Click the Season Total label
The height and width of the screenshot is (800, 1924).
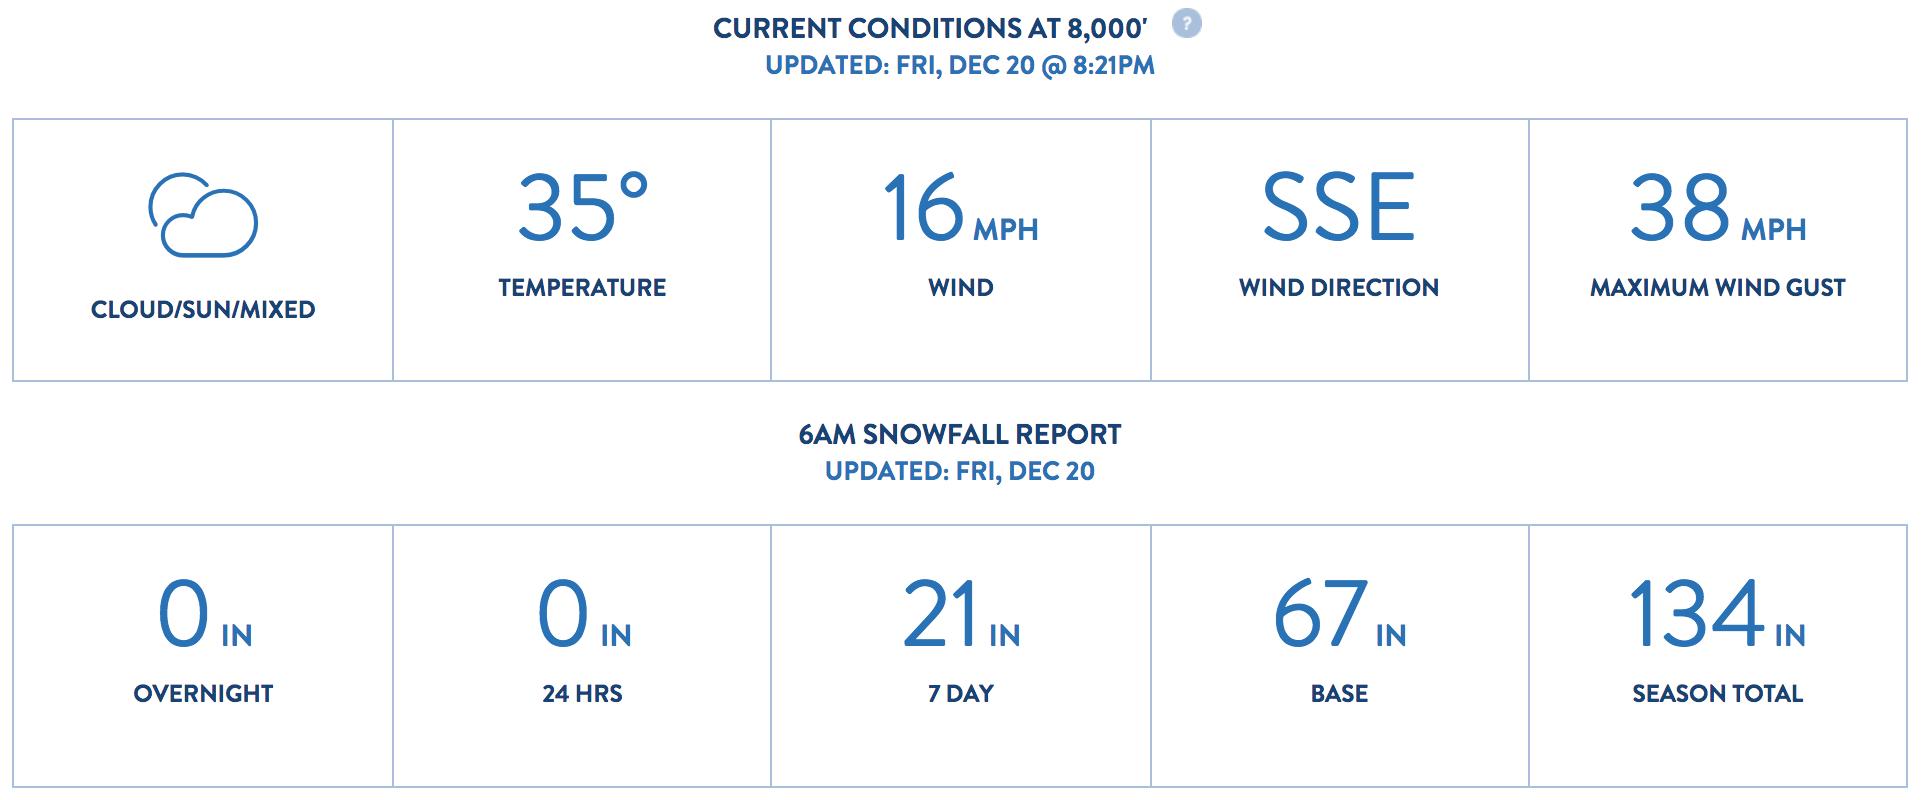pyautogui.click(x=1718, y=694)
